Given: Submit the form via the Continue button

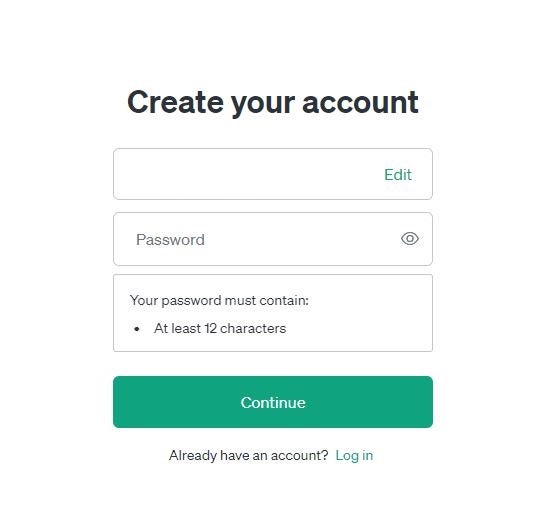Looking at the screenshot, I should pos(273,402).
